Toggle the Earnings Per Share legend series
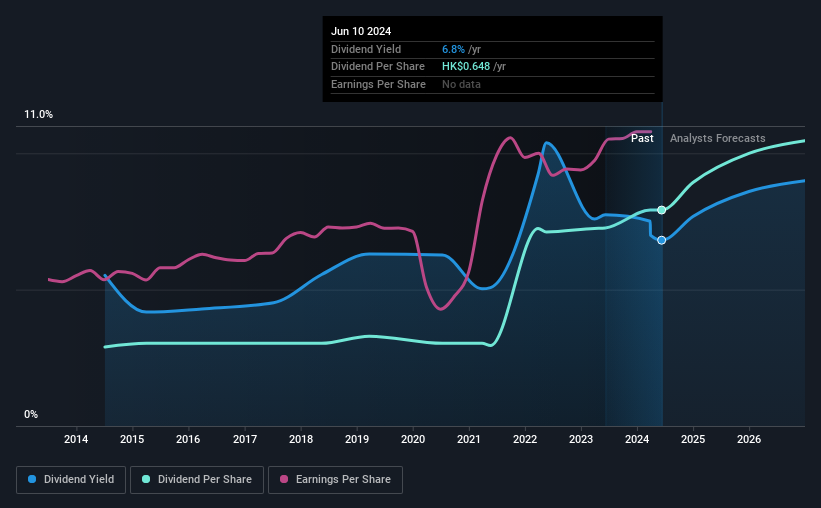 point(335,480)
